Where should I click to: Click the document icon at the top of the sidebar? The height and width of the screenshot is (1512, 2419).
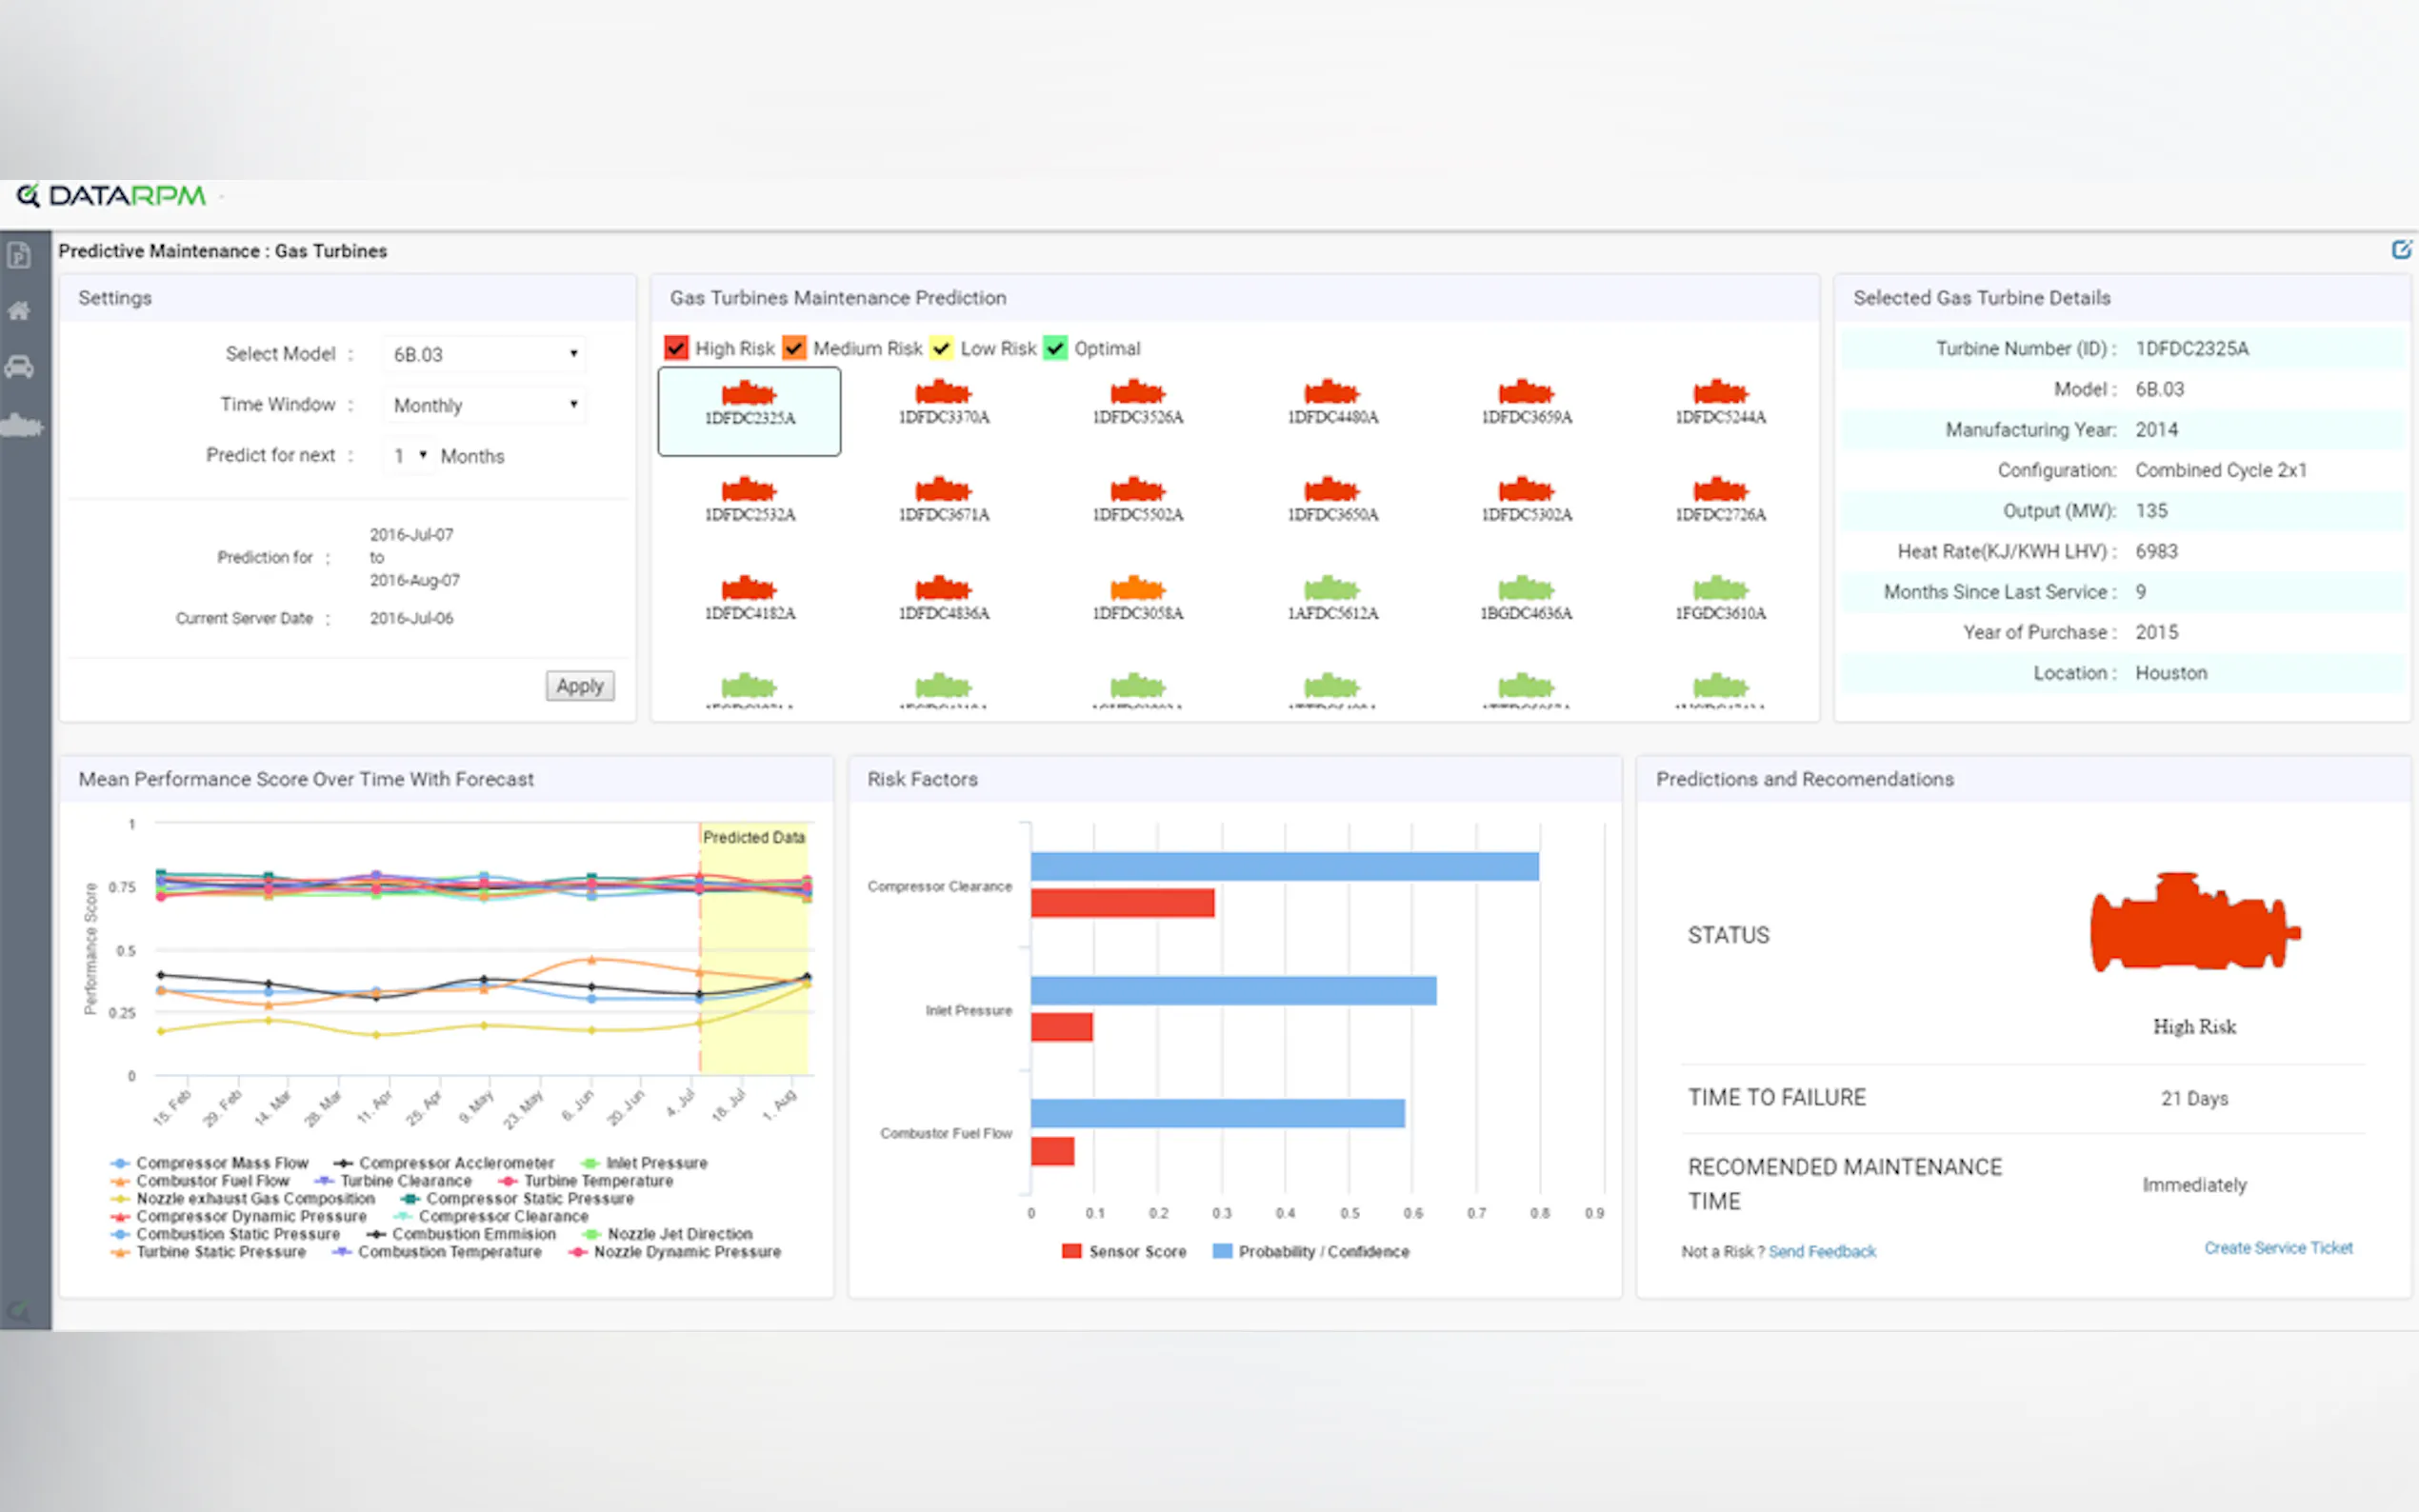click(19, 256)
